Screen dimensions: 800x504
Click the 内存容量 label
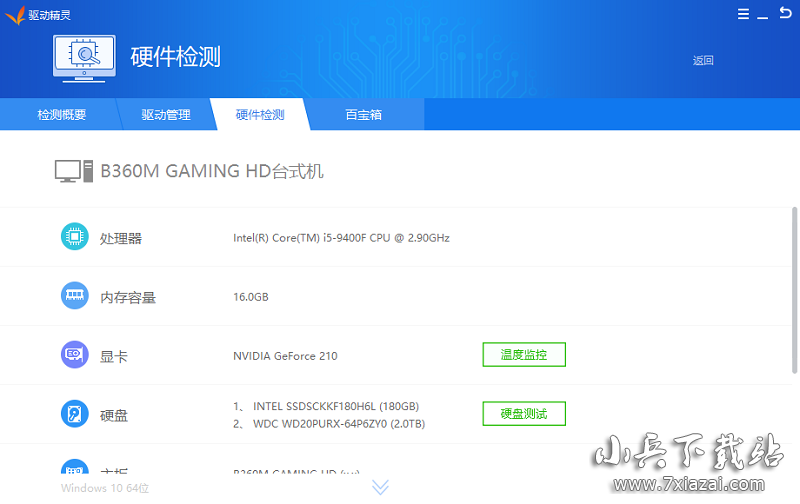point(128,297)
